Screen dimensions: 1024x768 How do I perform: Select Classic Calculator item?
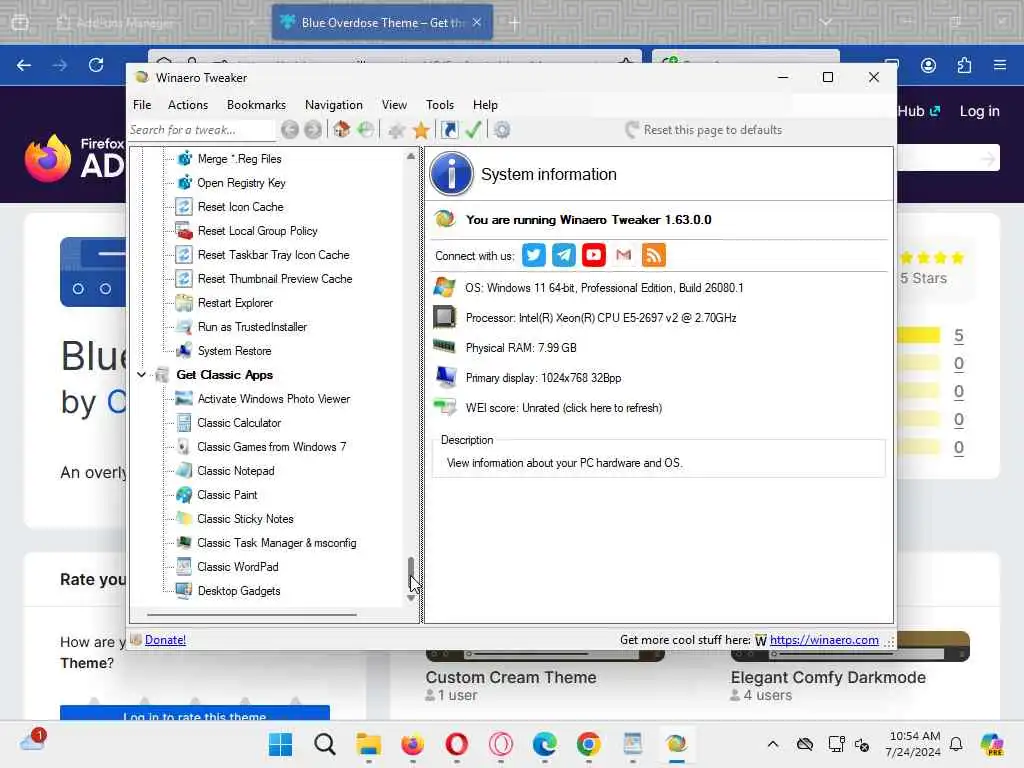coord(239,423)
